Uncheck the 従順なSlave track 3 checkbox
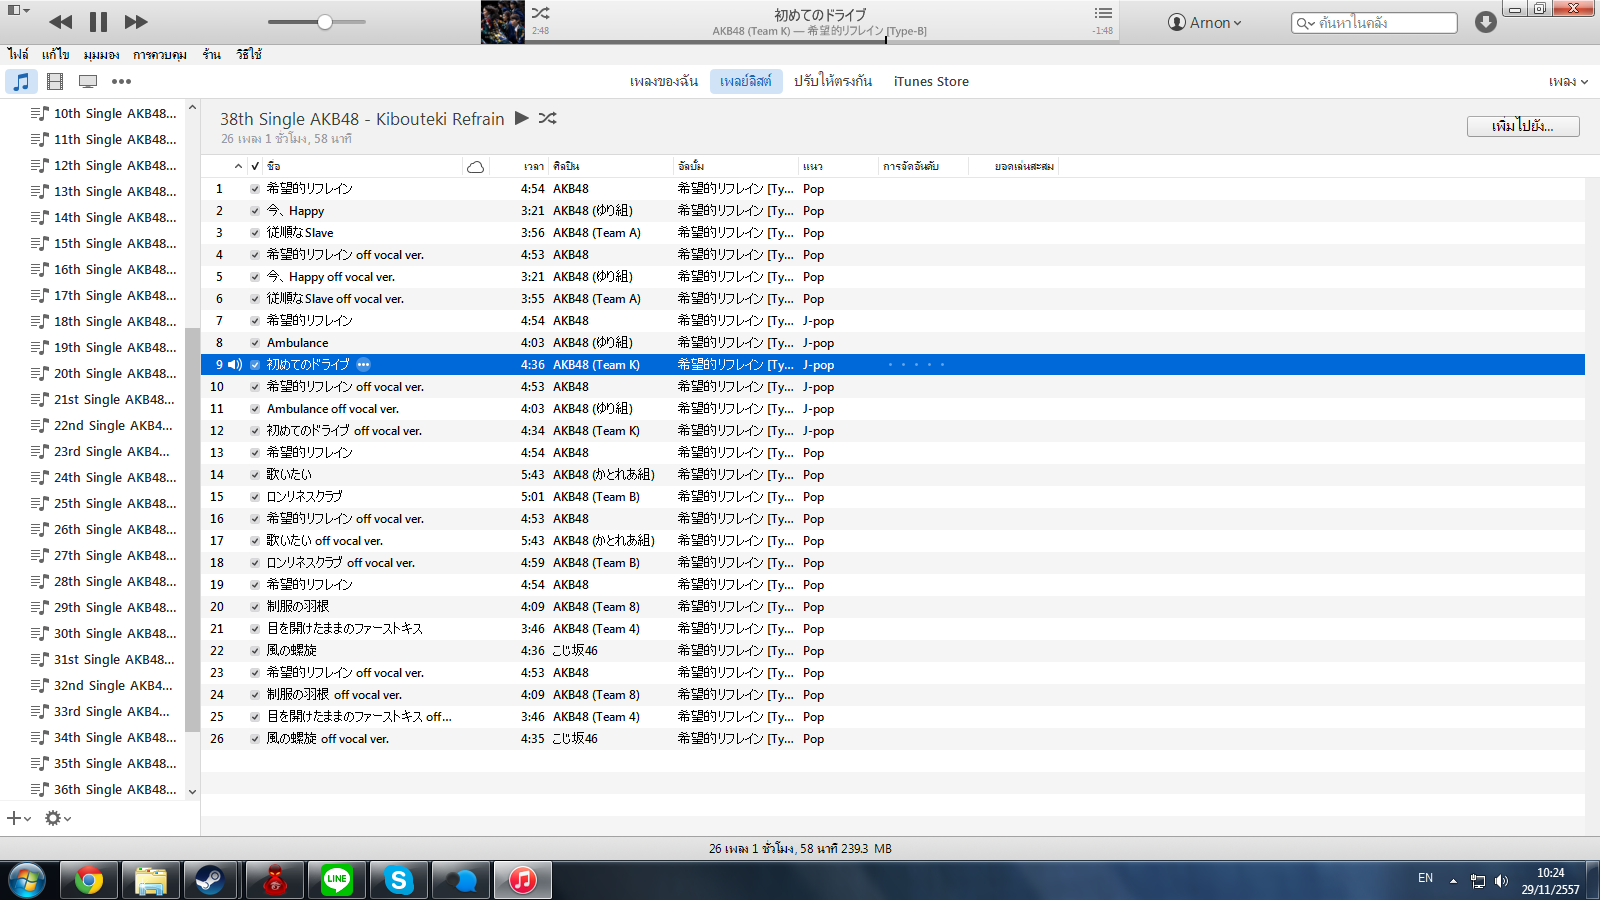The width and height of the screenshot is (1600, 900). point(255,233)
